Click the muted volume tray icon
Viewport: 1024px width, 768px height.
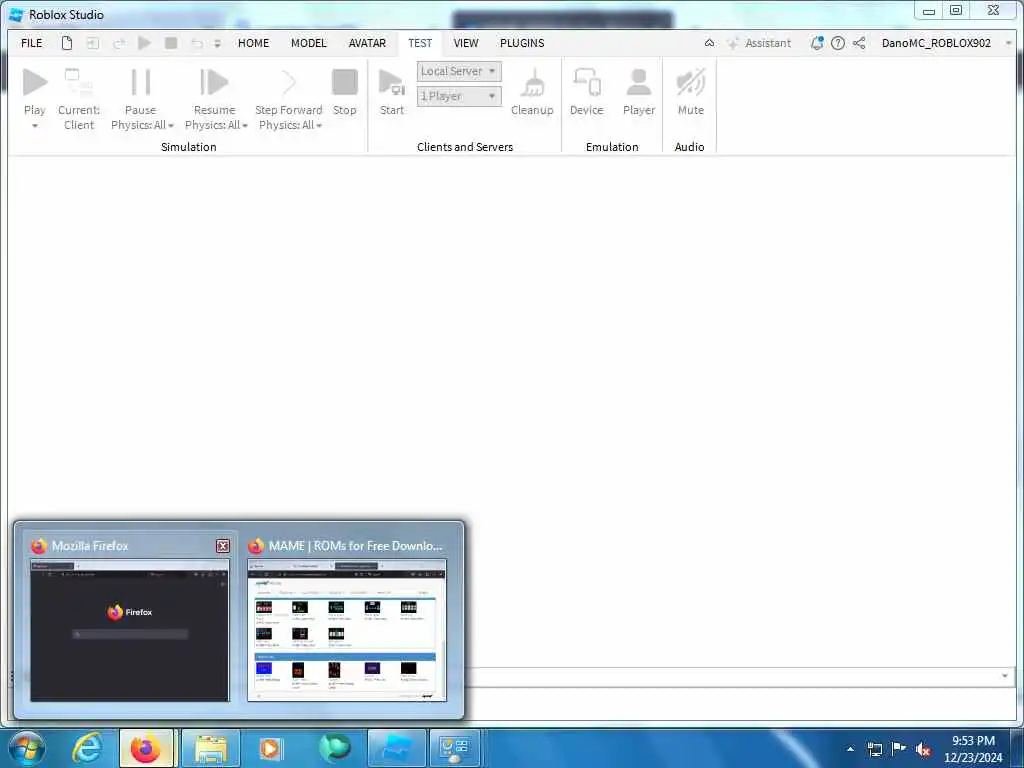click(923, 750)
